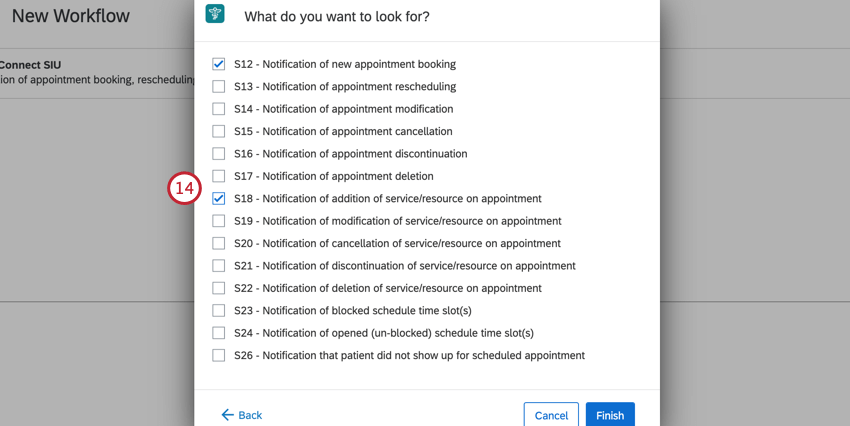Screen dimensions: 850x426
Task: Go Back to the previous step
Action: pos(242,415)
